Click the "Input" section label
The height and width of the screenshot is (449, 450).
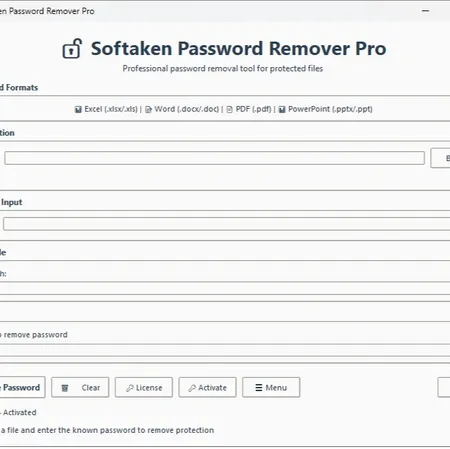[12, 202]
